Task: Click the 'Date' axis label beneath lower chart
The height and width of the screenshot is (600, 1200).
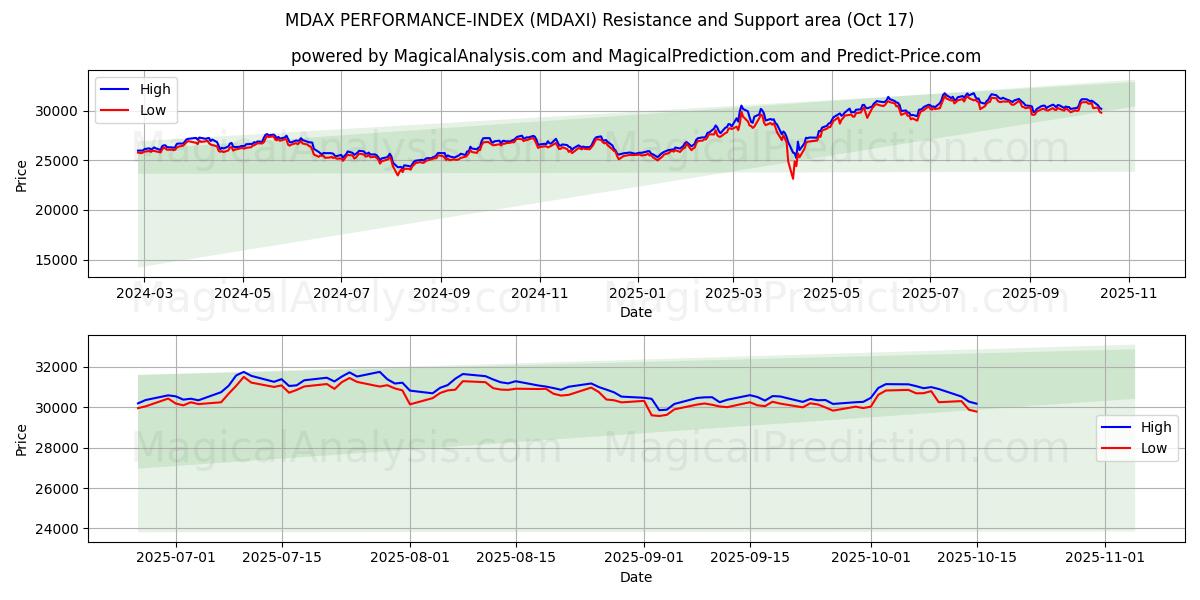Action: point(635,577)
